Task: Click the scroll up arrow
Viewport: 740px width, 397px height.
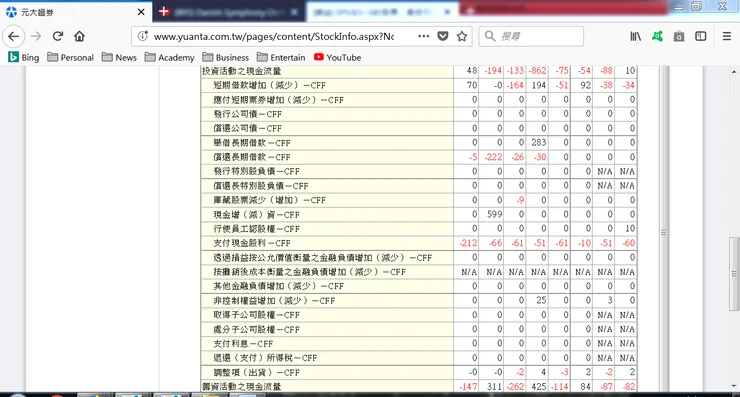Action: pos(733,72)
